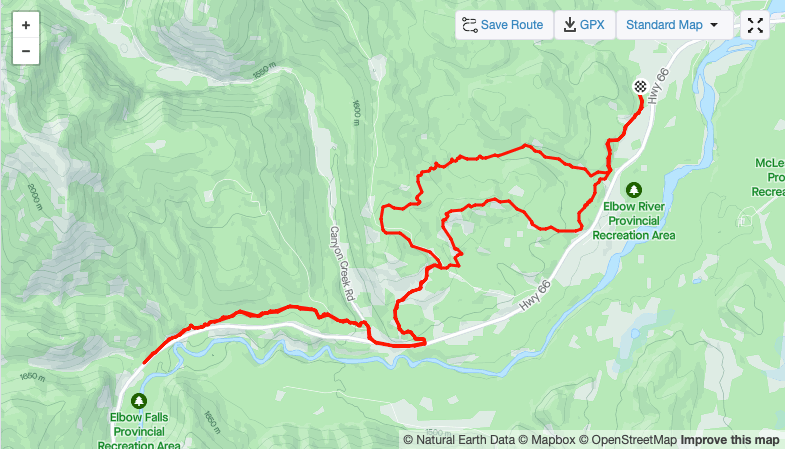
Task: Click the red route start near Elbow Falls
Action: pos(145,362)
